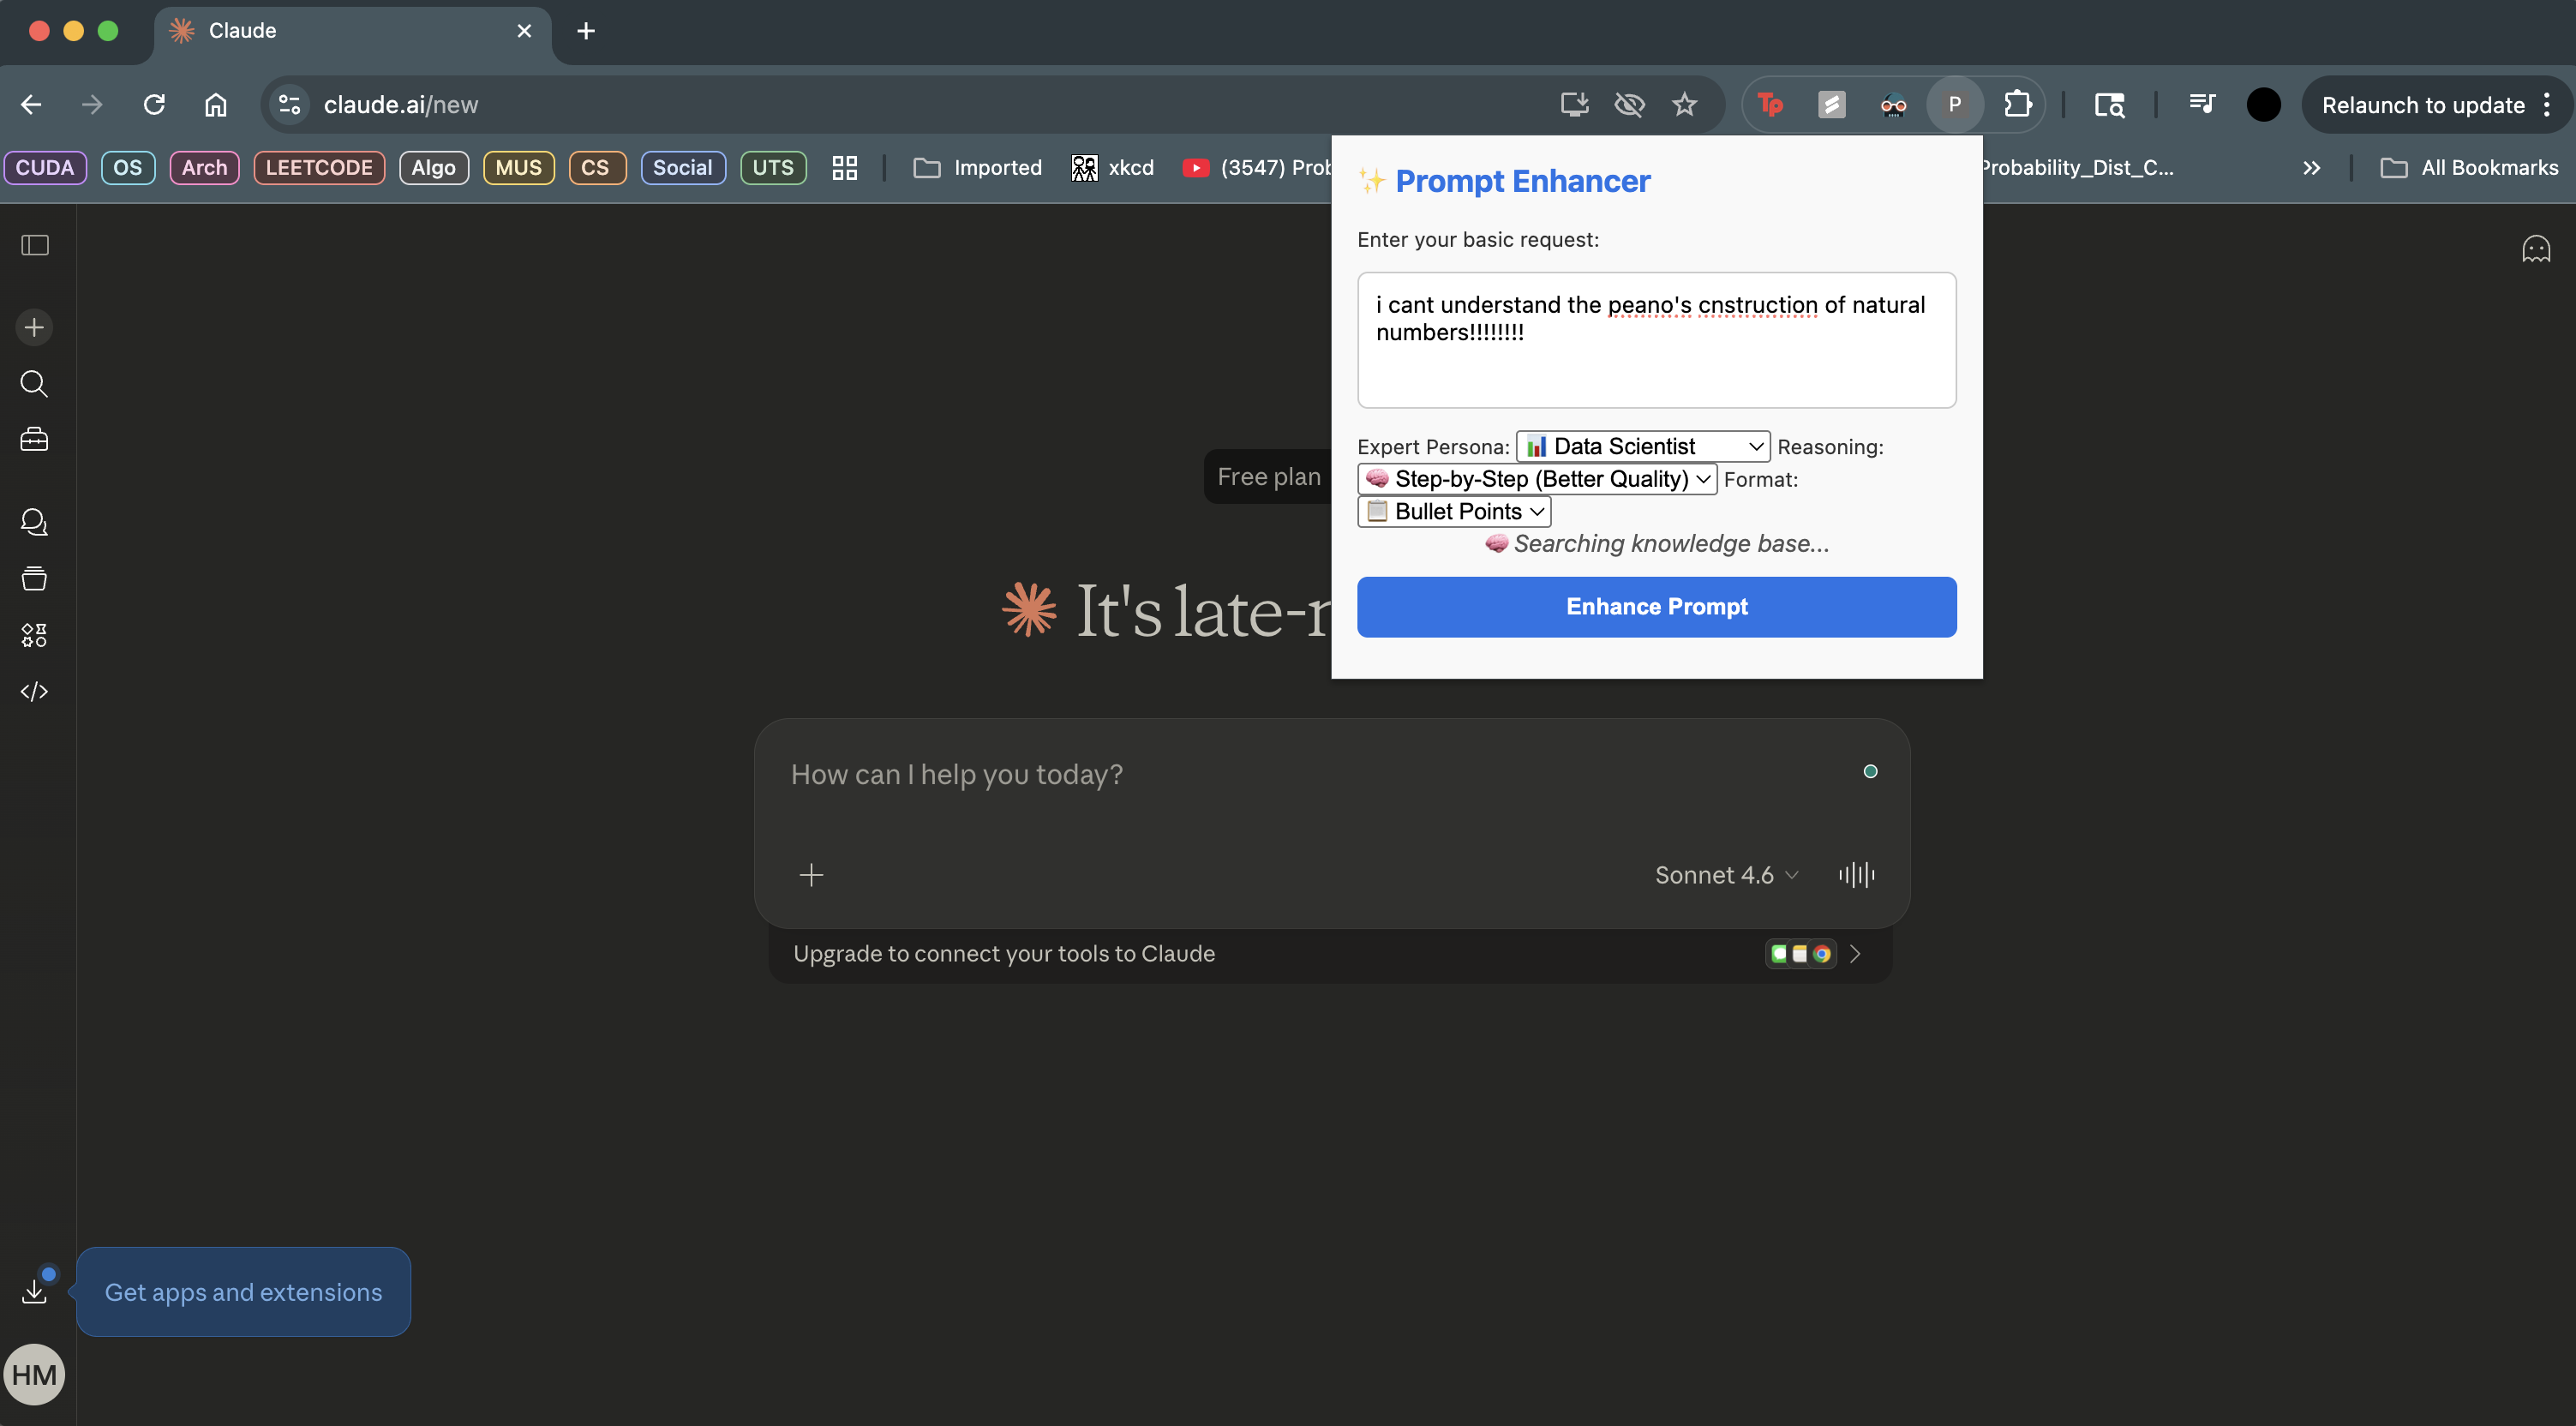The image size is (2576, 1426).
Task: Open the Code brackets icon in sidebar
Action: tap(35, 691)
